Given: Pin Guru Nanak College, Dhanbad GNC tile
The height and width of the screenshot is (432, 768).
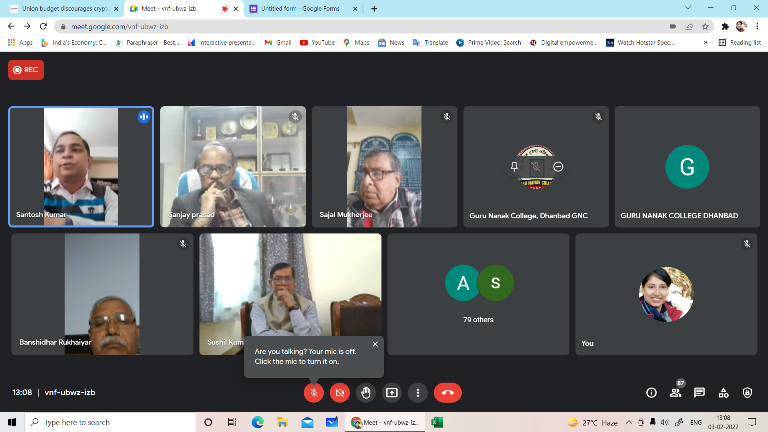Looking at the screenshot, I should (516, 167).
